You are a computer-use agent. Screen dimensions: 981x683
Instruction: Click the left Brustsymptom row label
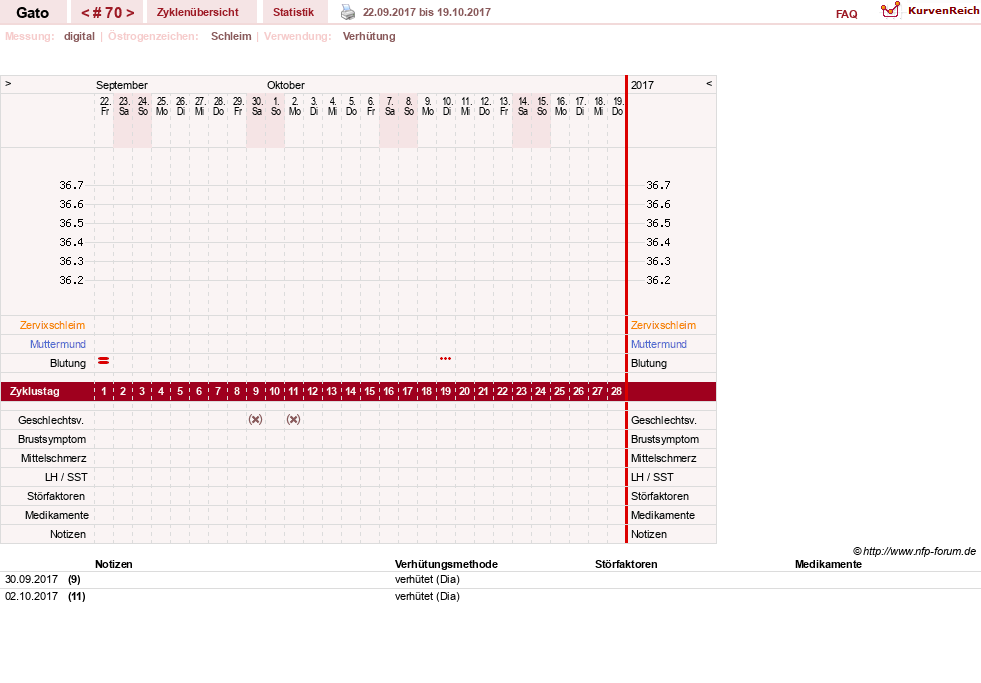pos(52,439)
